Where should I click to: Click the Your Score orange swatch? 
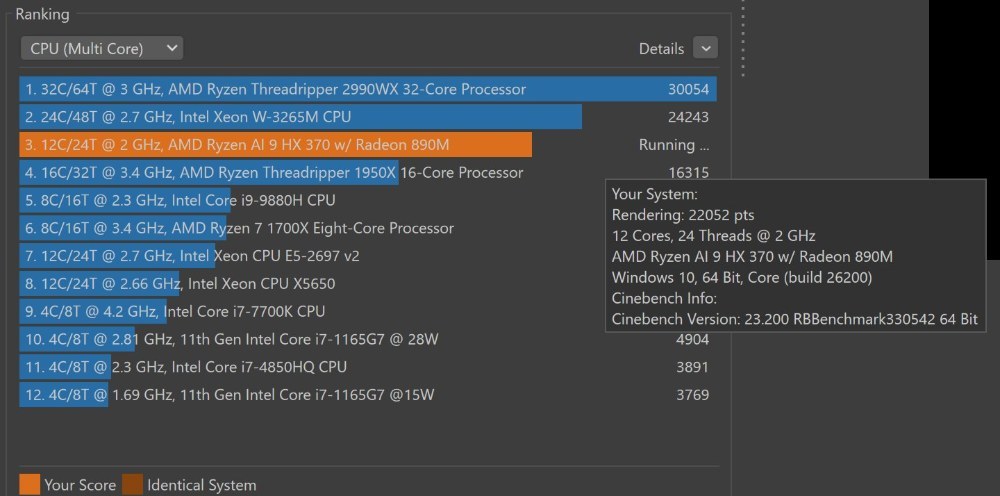(x=29, y=485)
